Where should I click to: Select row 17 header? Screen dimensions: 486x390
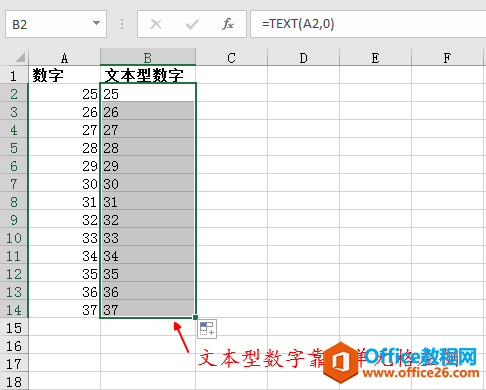pyautogui.click(x=14, y=363)
